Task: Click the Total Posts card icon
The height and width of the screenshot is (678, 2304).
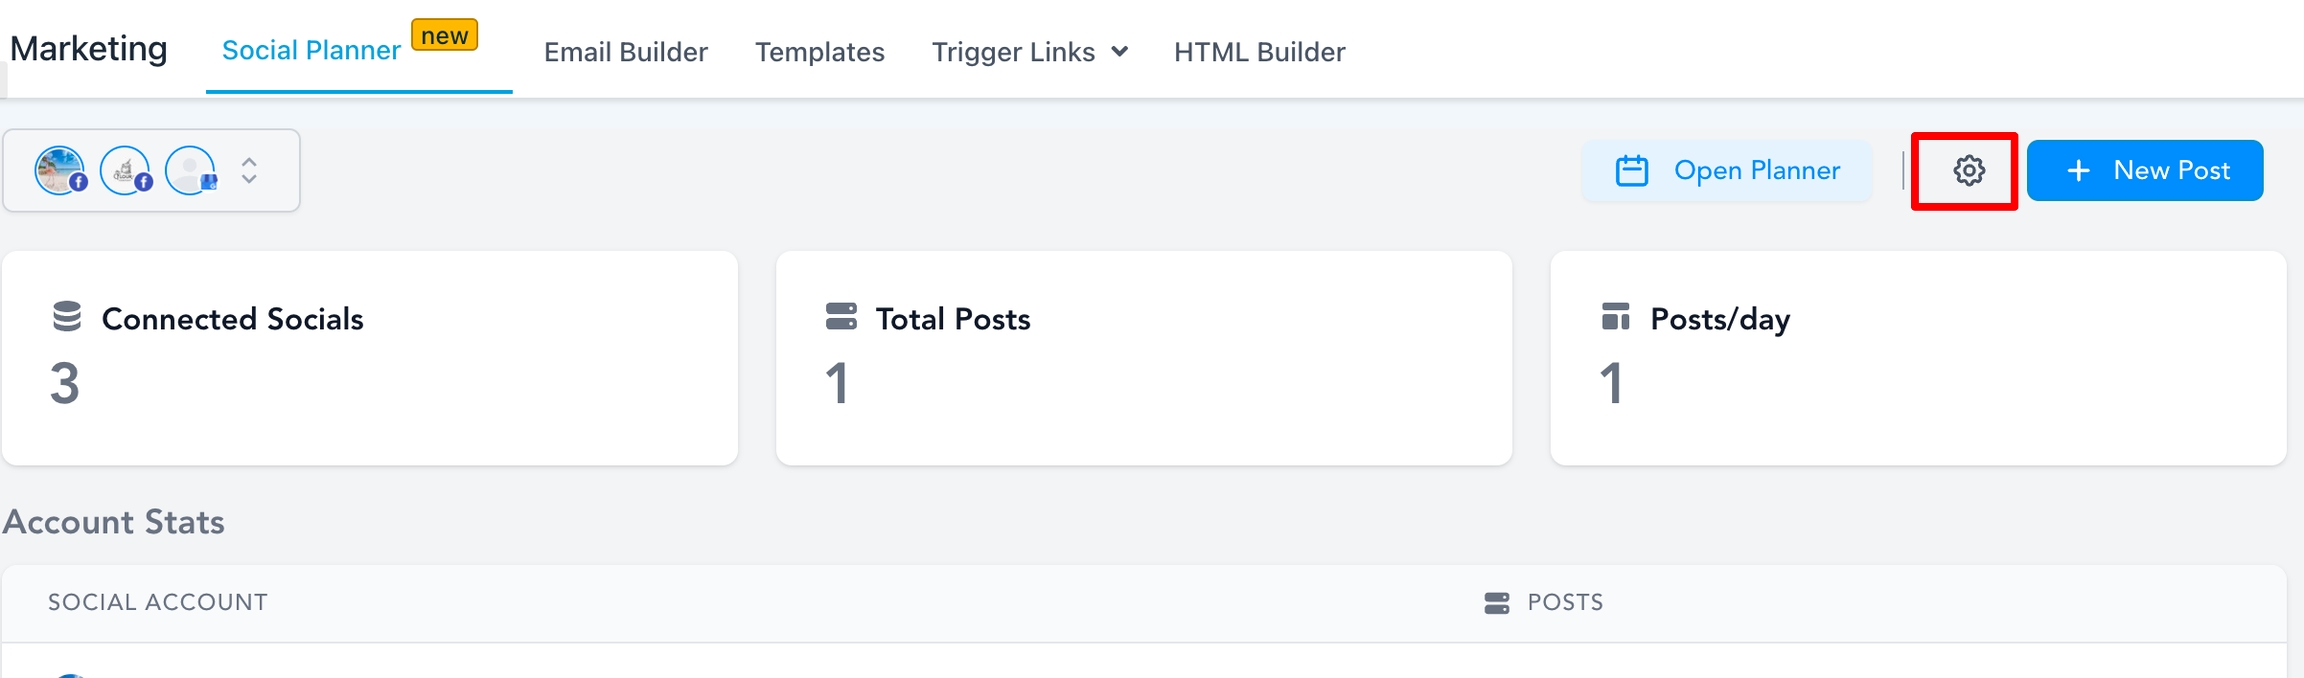Action: [x=840, y=318]
